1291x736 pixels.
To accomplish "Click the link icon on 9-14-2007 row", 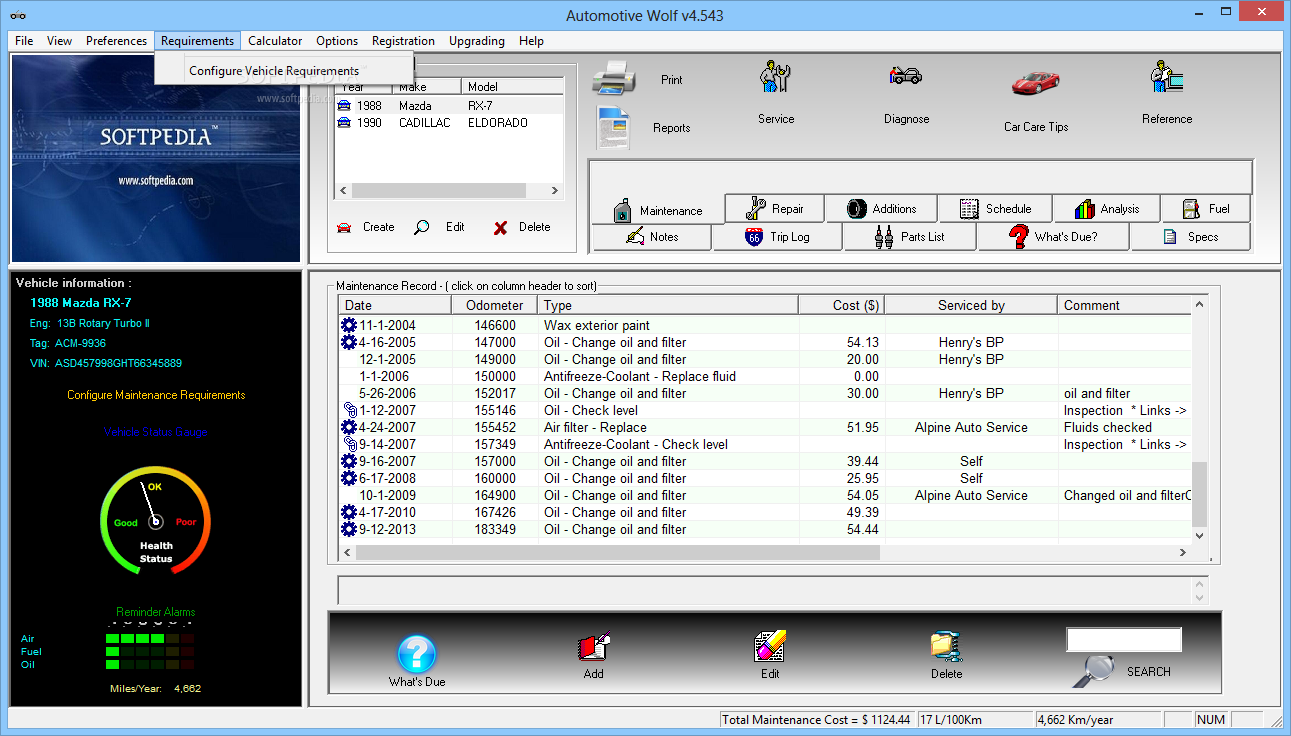I will [x=349, y=444].
